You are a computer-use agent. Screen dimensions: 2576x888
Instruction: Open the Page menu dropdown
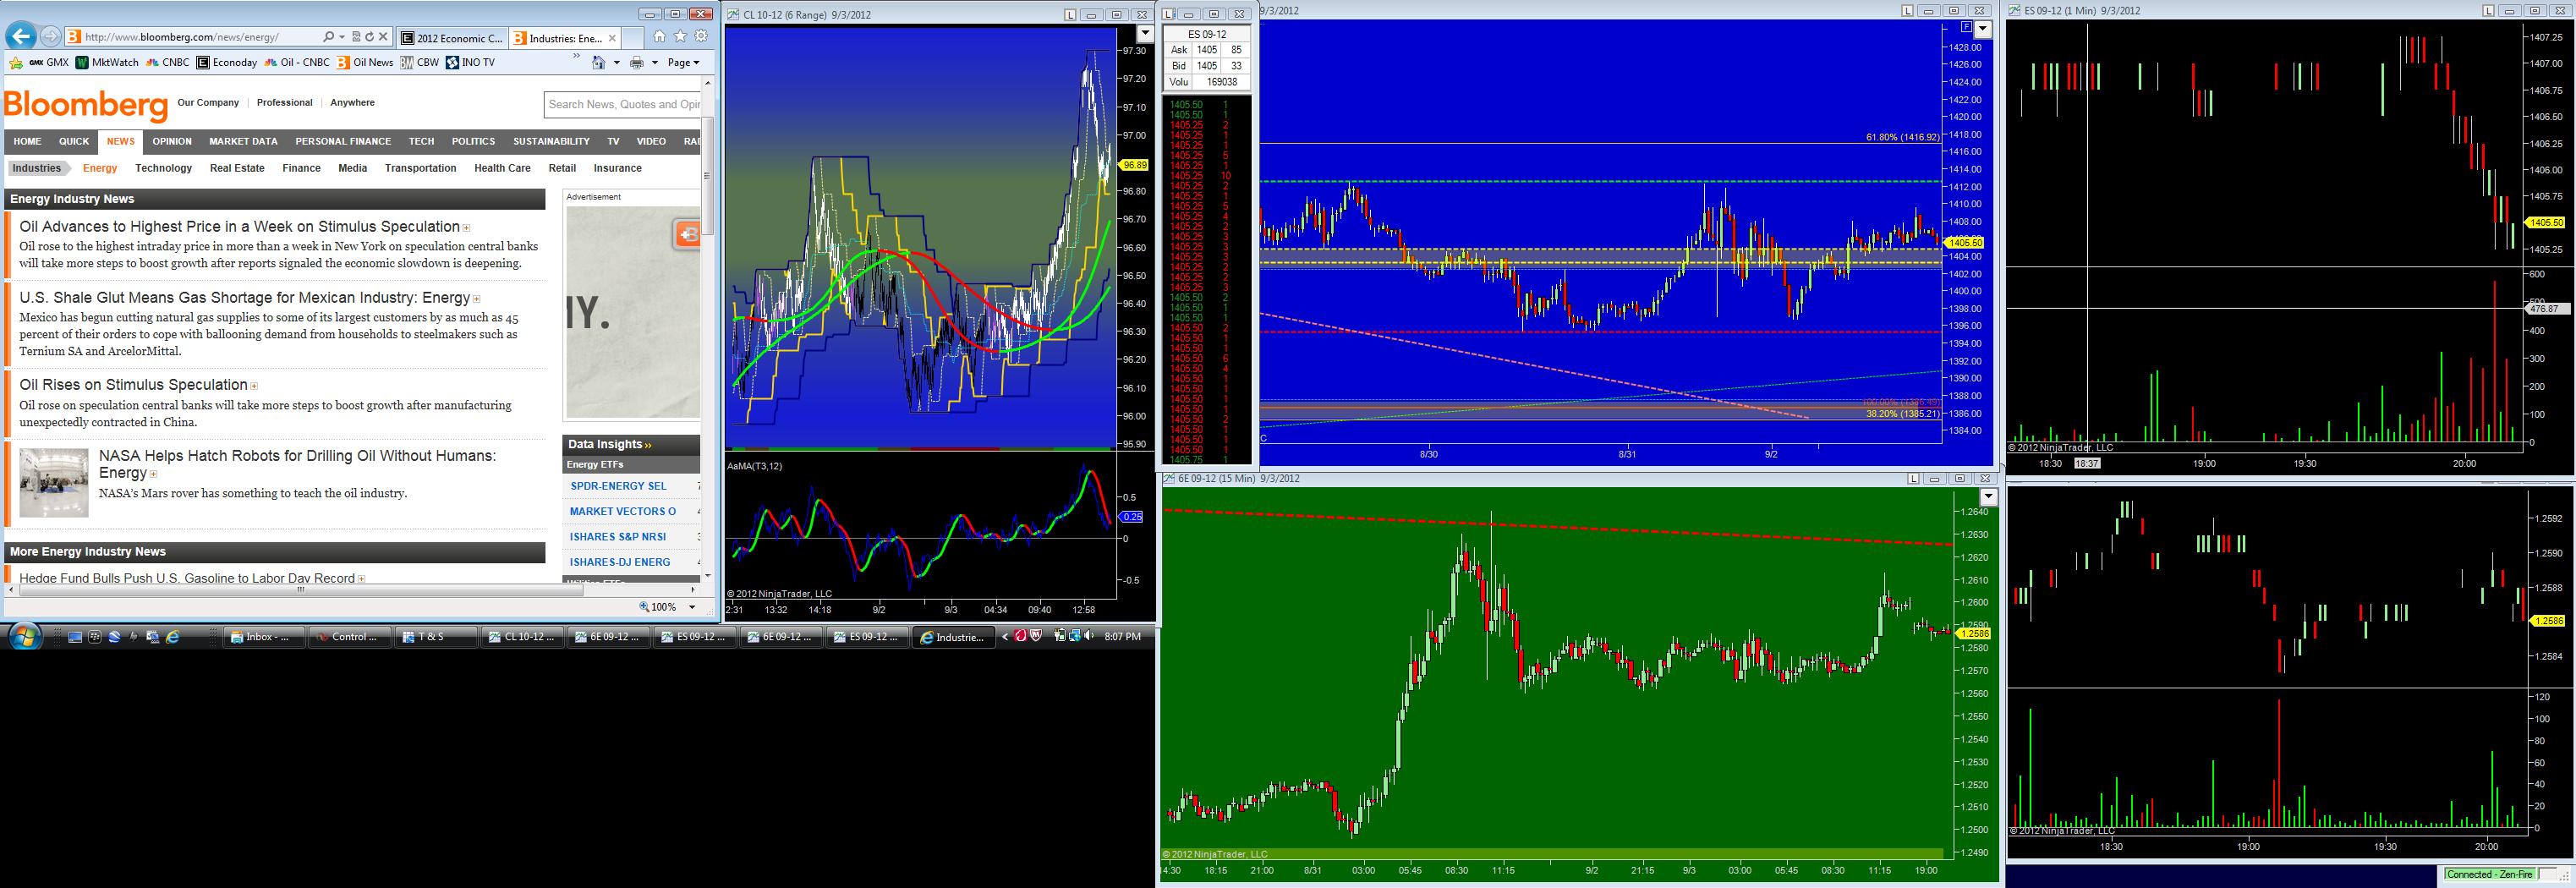[x=684, y=62]
